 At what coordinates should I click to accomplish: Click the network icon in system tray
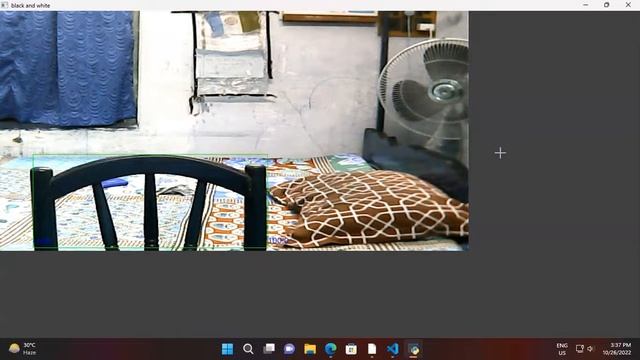click(x=580, y=349)
